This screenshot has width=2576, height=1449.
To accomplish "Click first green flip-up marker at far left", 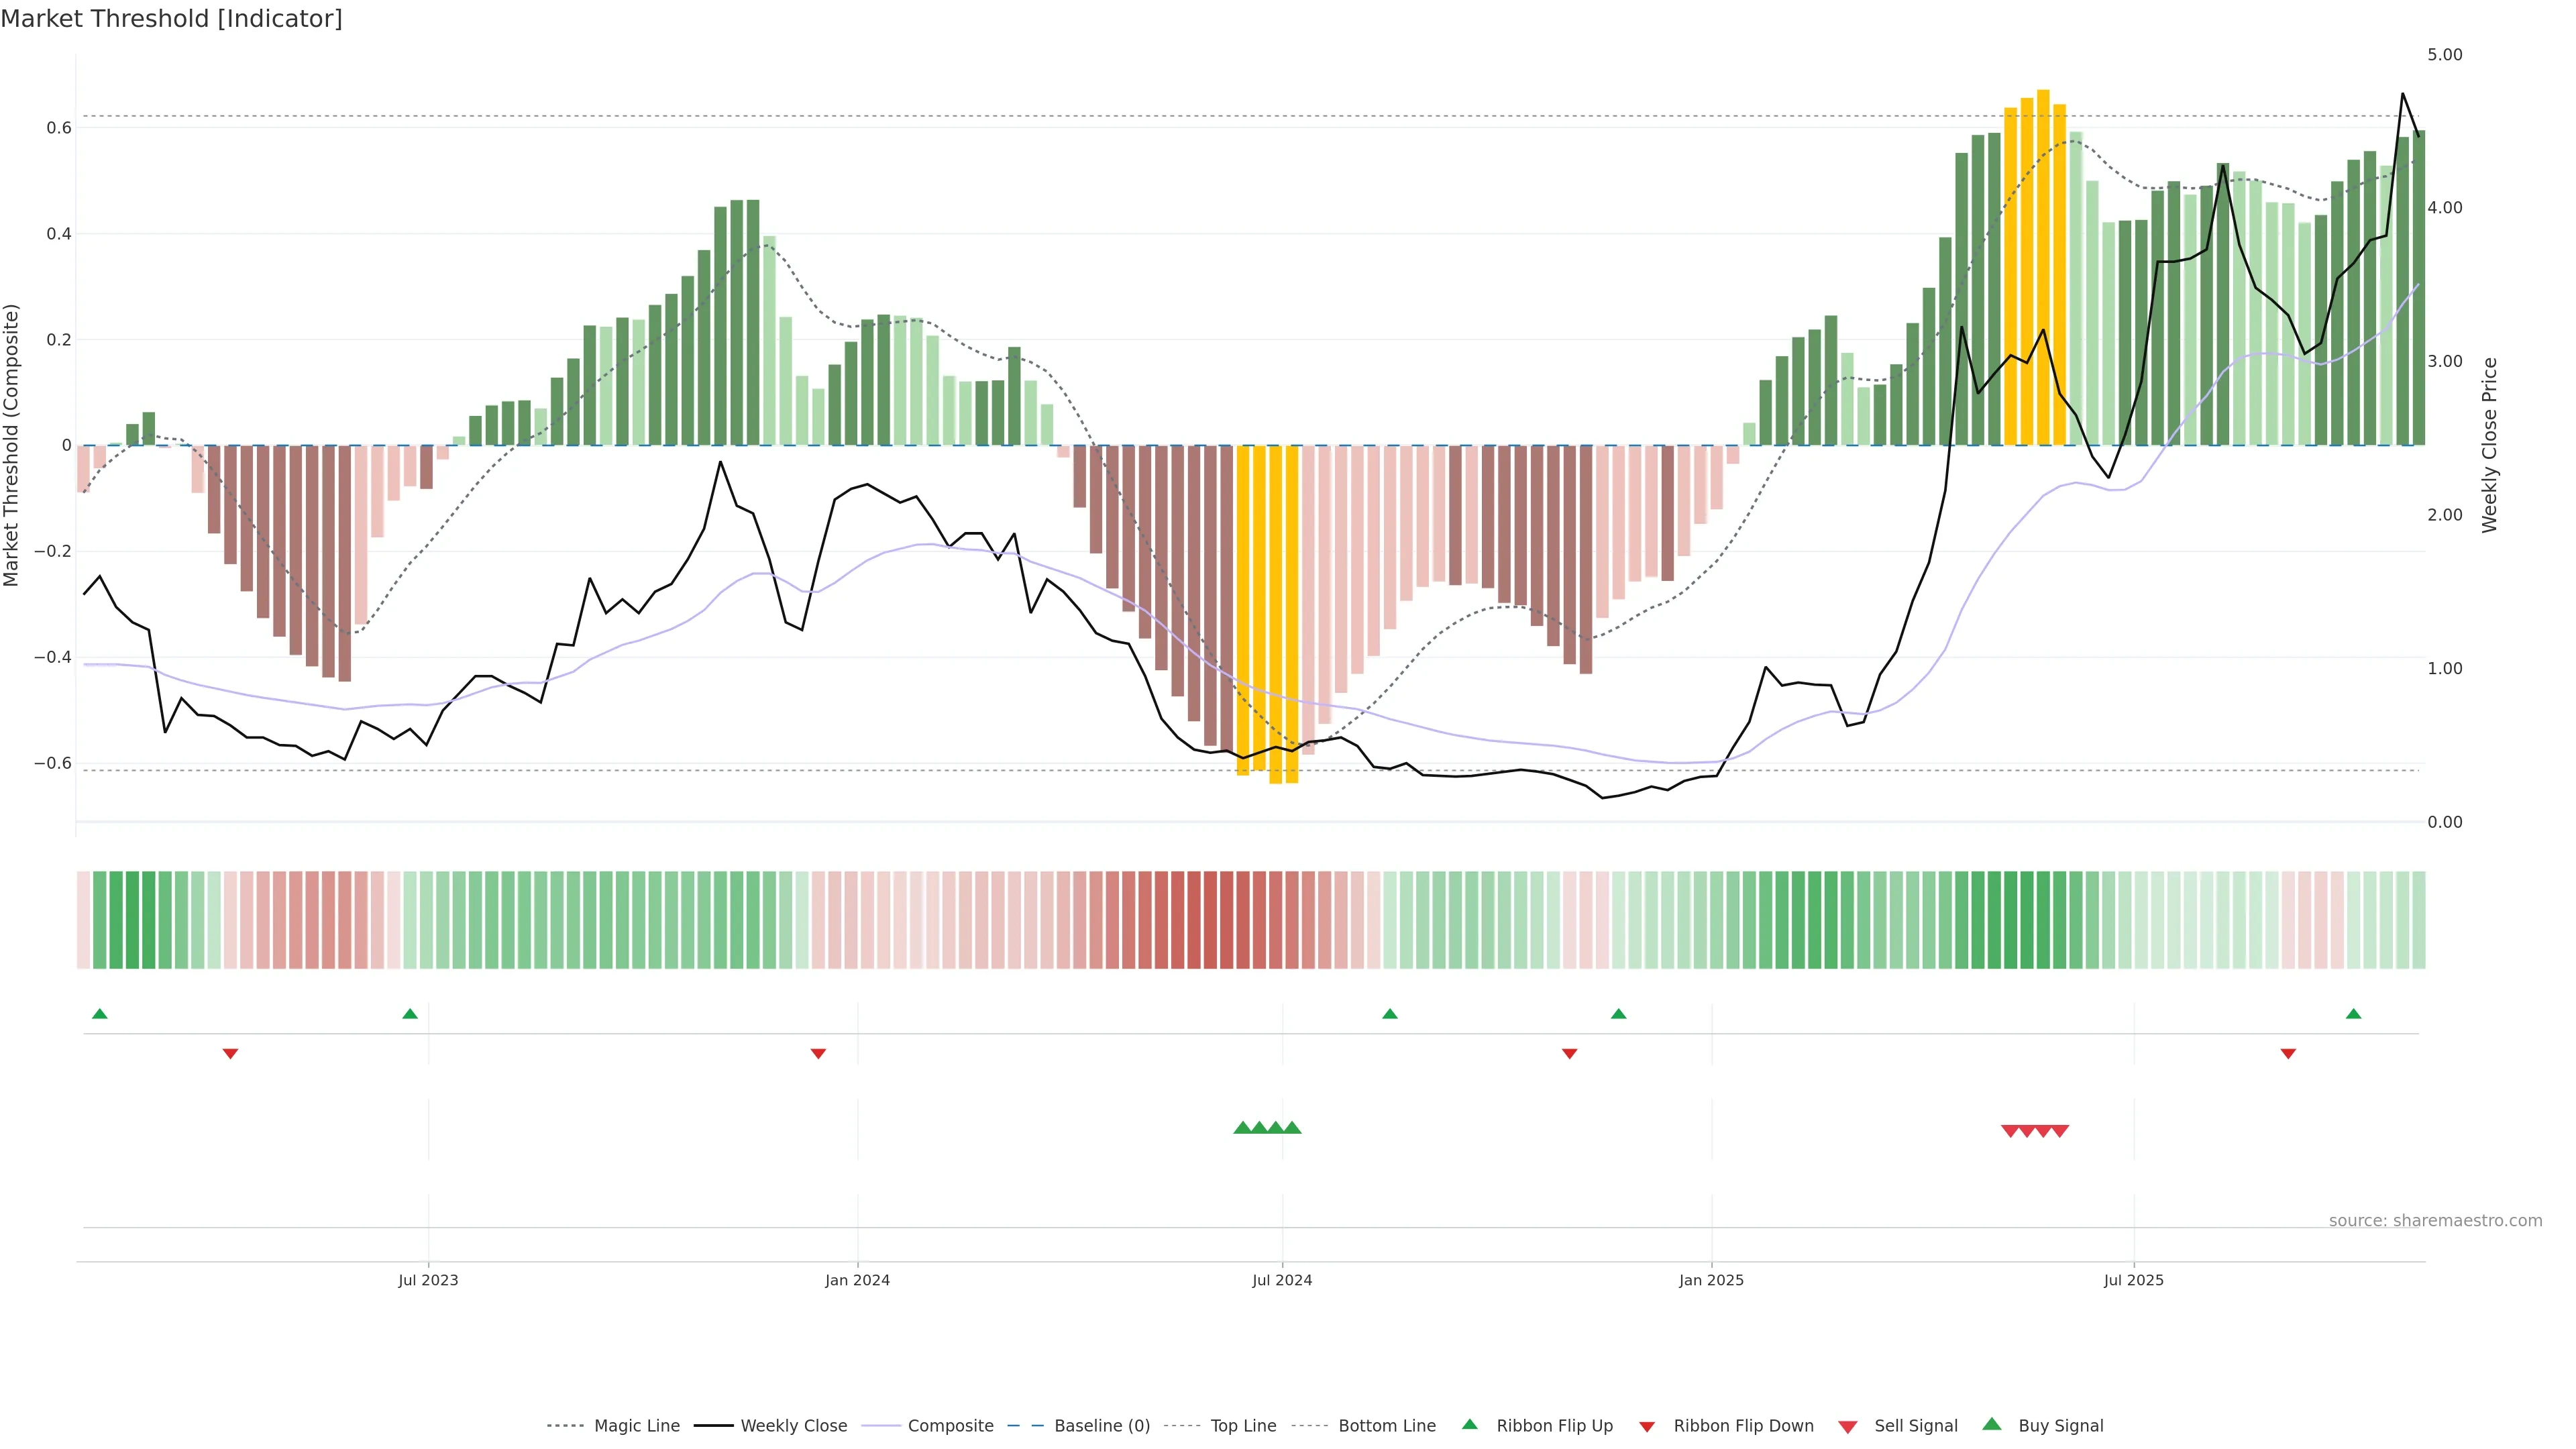I will 99,1014.
